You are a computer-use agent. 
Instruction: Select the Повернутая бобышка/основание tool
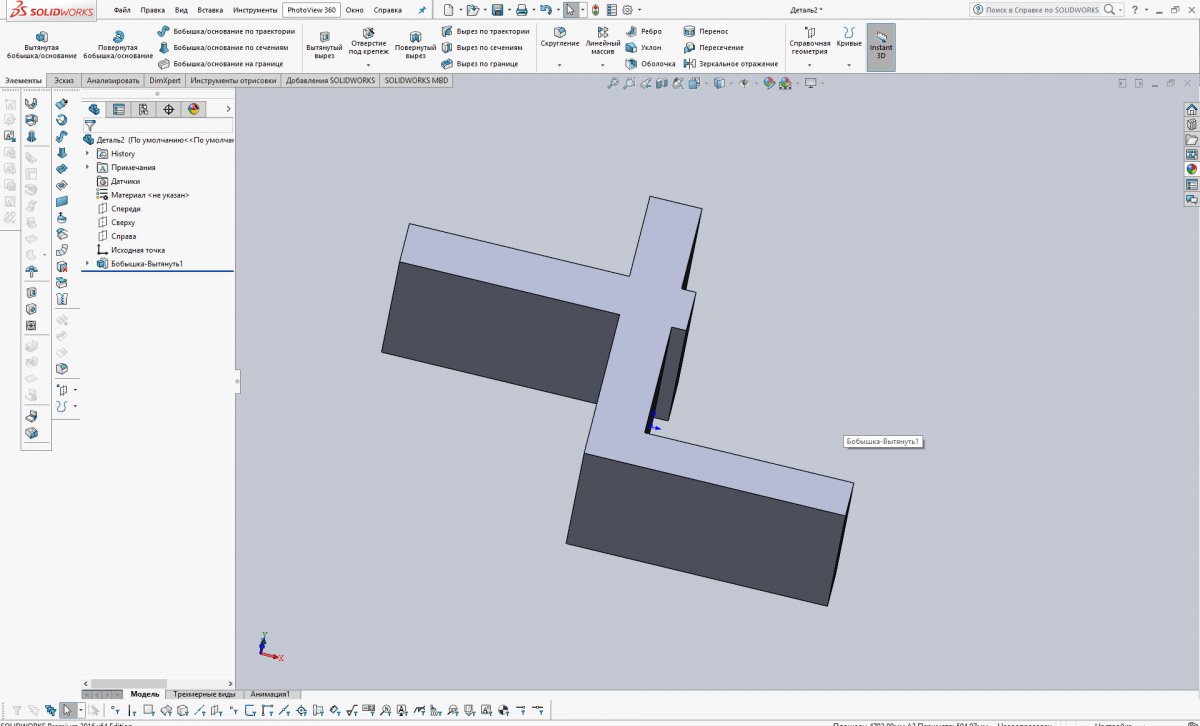coord(118,45)
